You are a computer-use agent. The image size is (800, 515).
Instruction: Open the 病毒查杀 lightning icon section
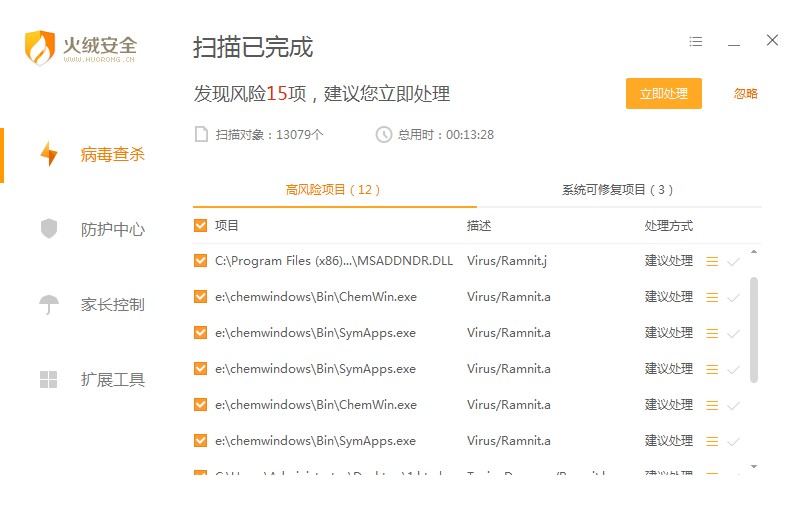coord(49,154)
